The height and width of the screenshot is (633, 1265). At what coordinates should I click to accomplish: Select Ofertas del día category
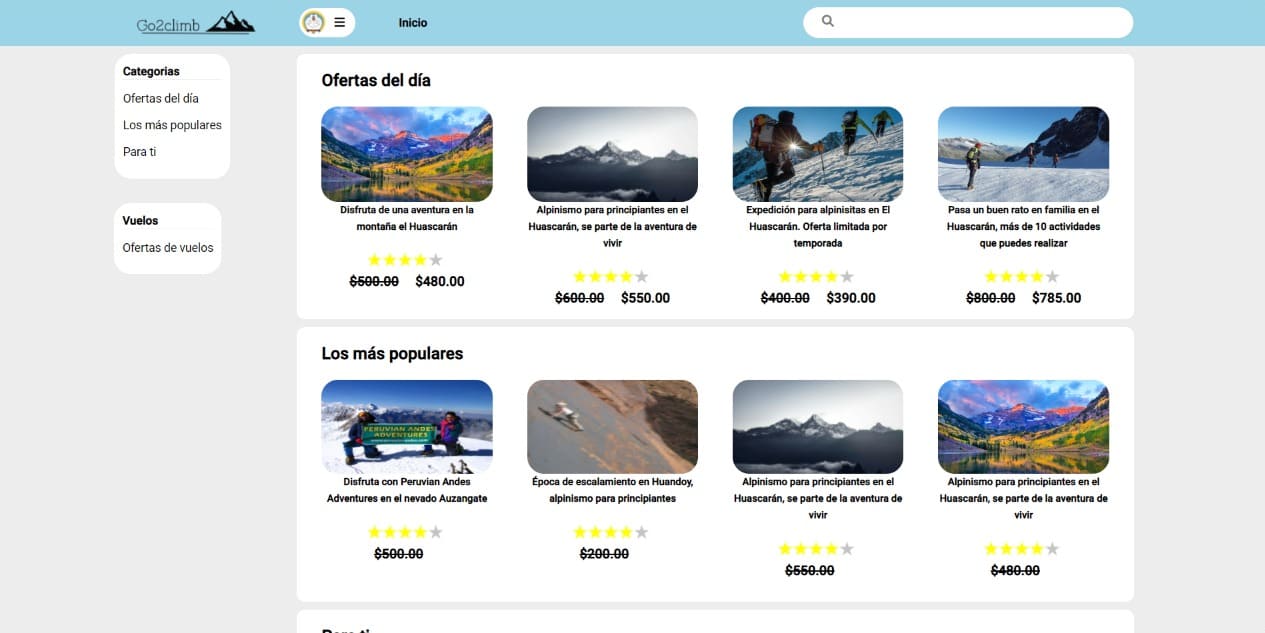161,98
